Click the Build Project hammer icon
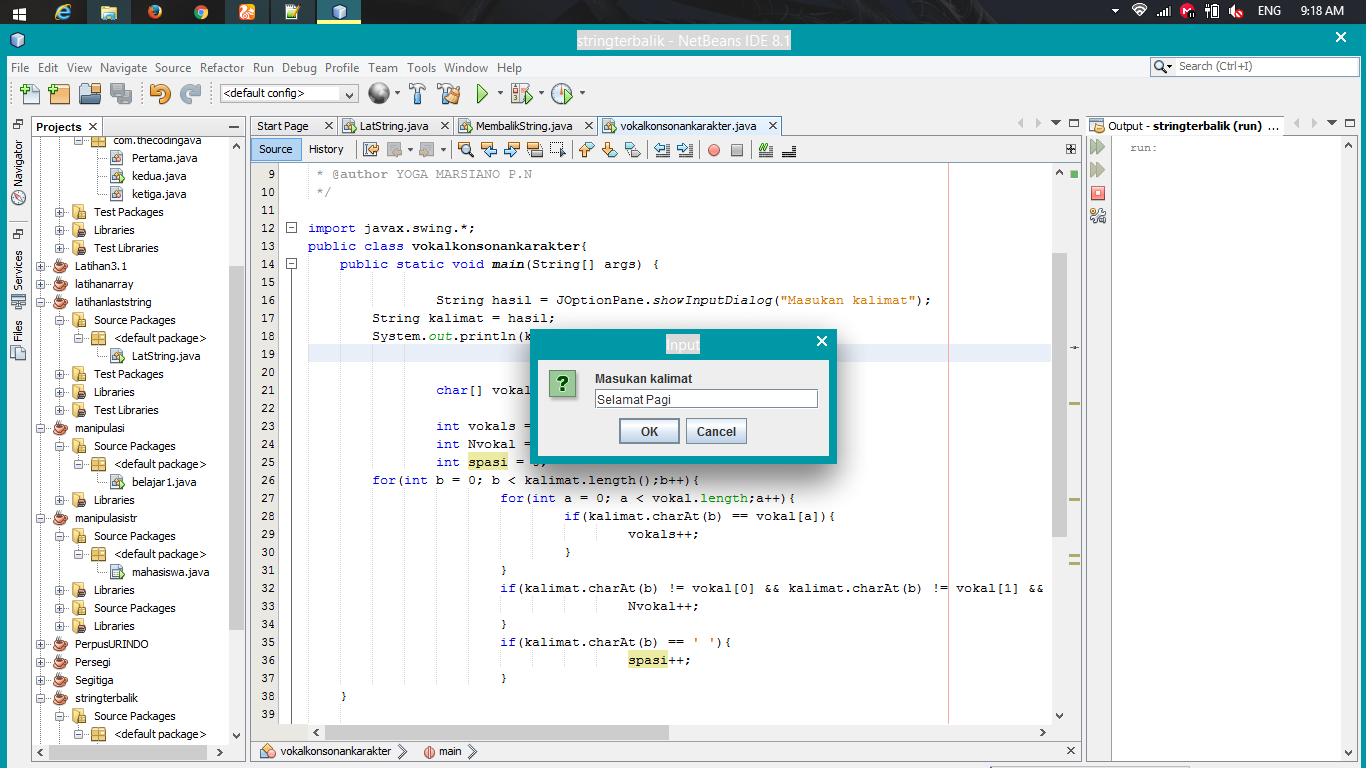 tap(418, 94)
